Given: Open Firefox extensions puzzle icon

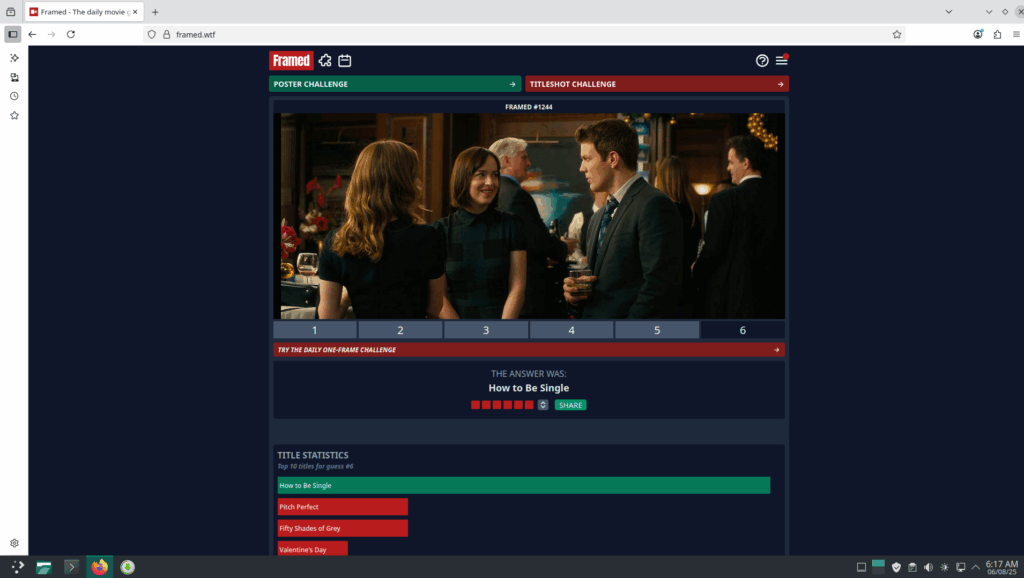Looking at the screenshot, I should pyautogui.click(x=997, y=34).
